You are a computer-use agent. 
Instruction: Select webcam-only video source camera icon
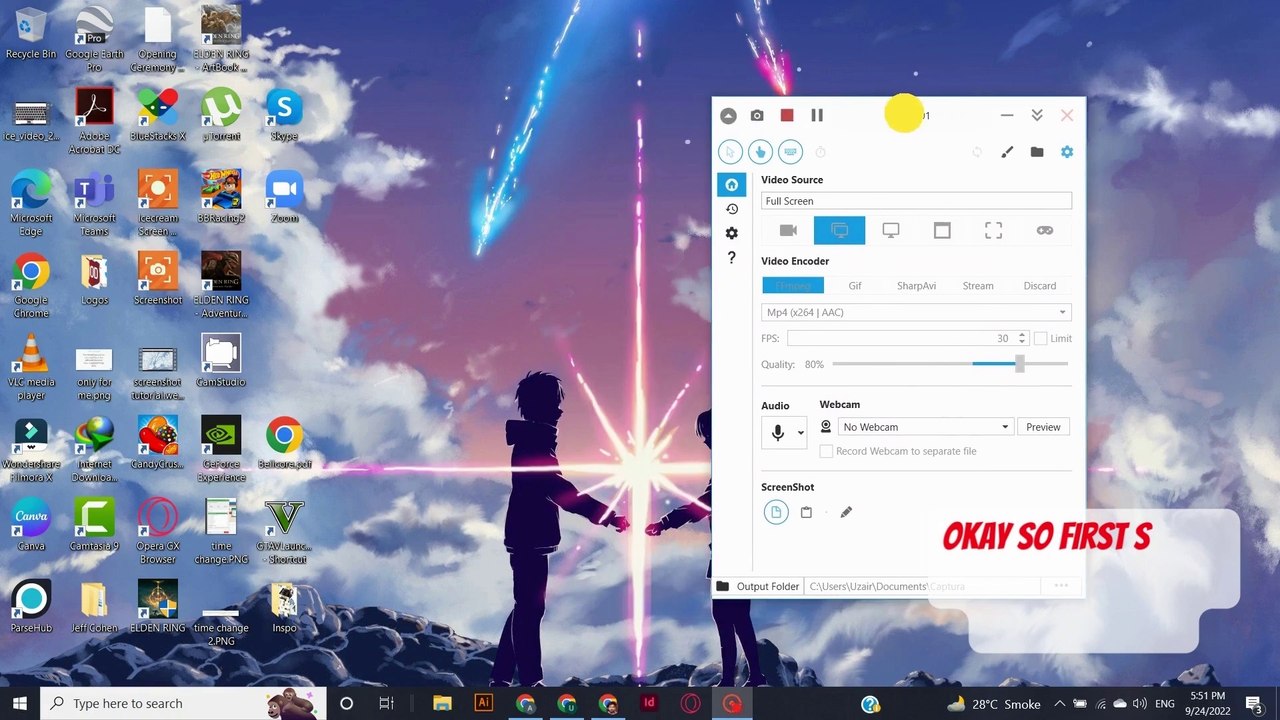coord(788,231)
